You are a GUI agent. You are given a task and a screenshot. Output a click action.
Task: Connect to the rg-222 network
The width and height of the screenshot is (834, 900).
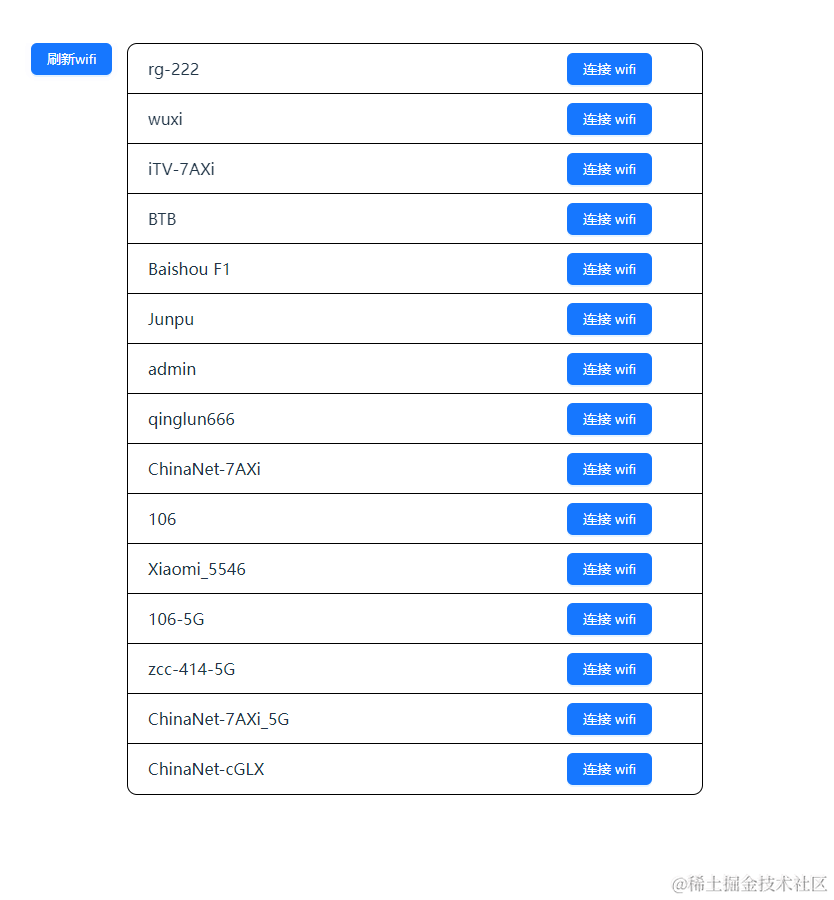coord(609,69)
